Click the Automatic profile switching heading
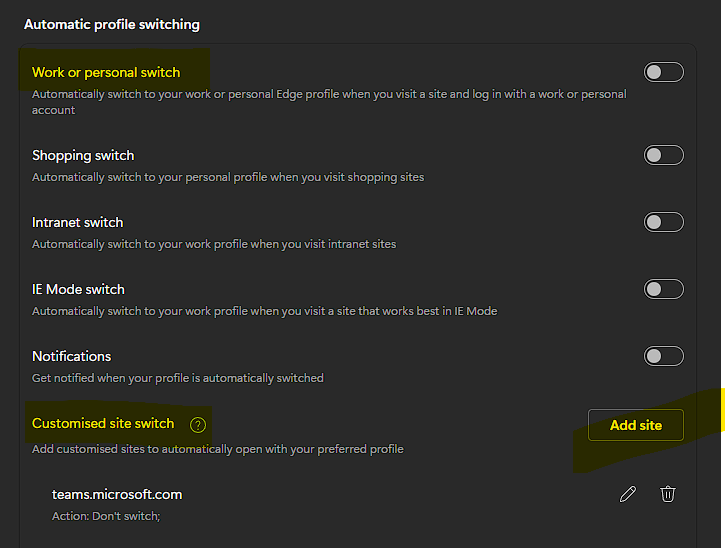Image resolution: width=725 pixels, height=548 pixels. coord(112,24)
